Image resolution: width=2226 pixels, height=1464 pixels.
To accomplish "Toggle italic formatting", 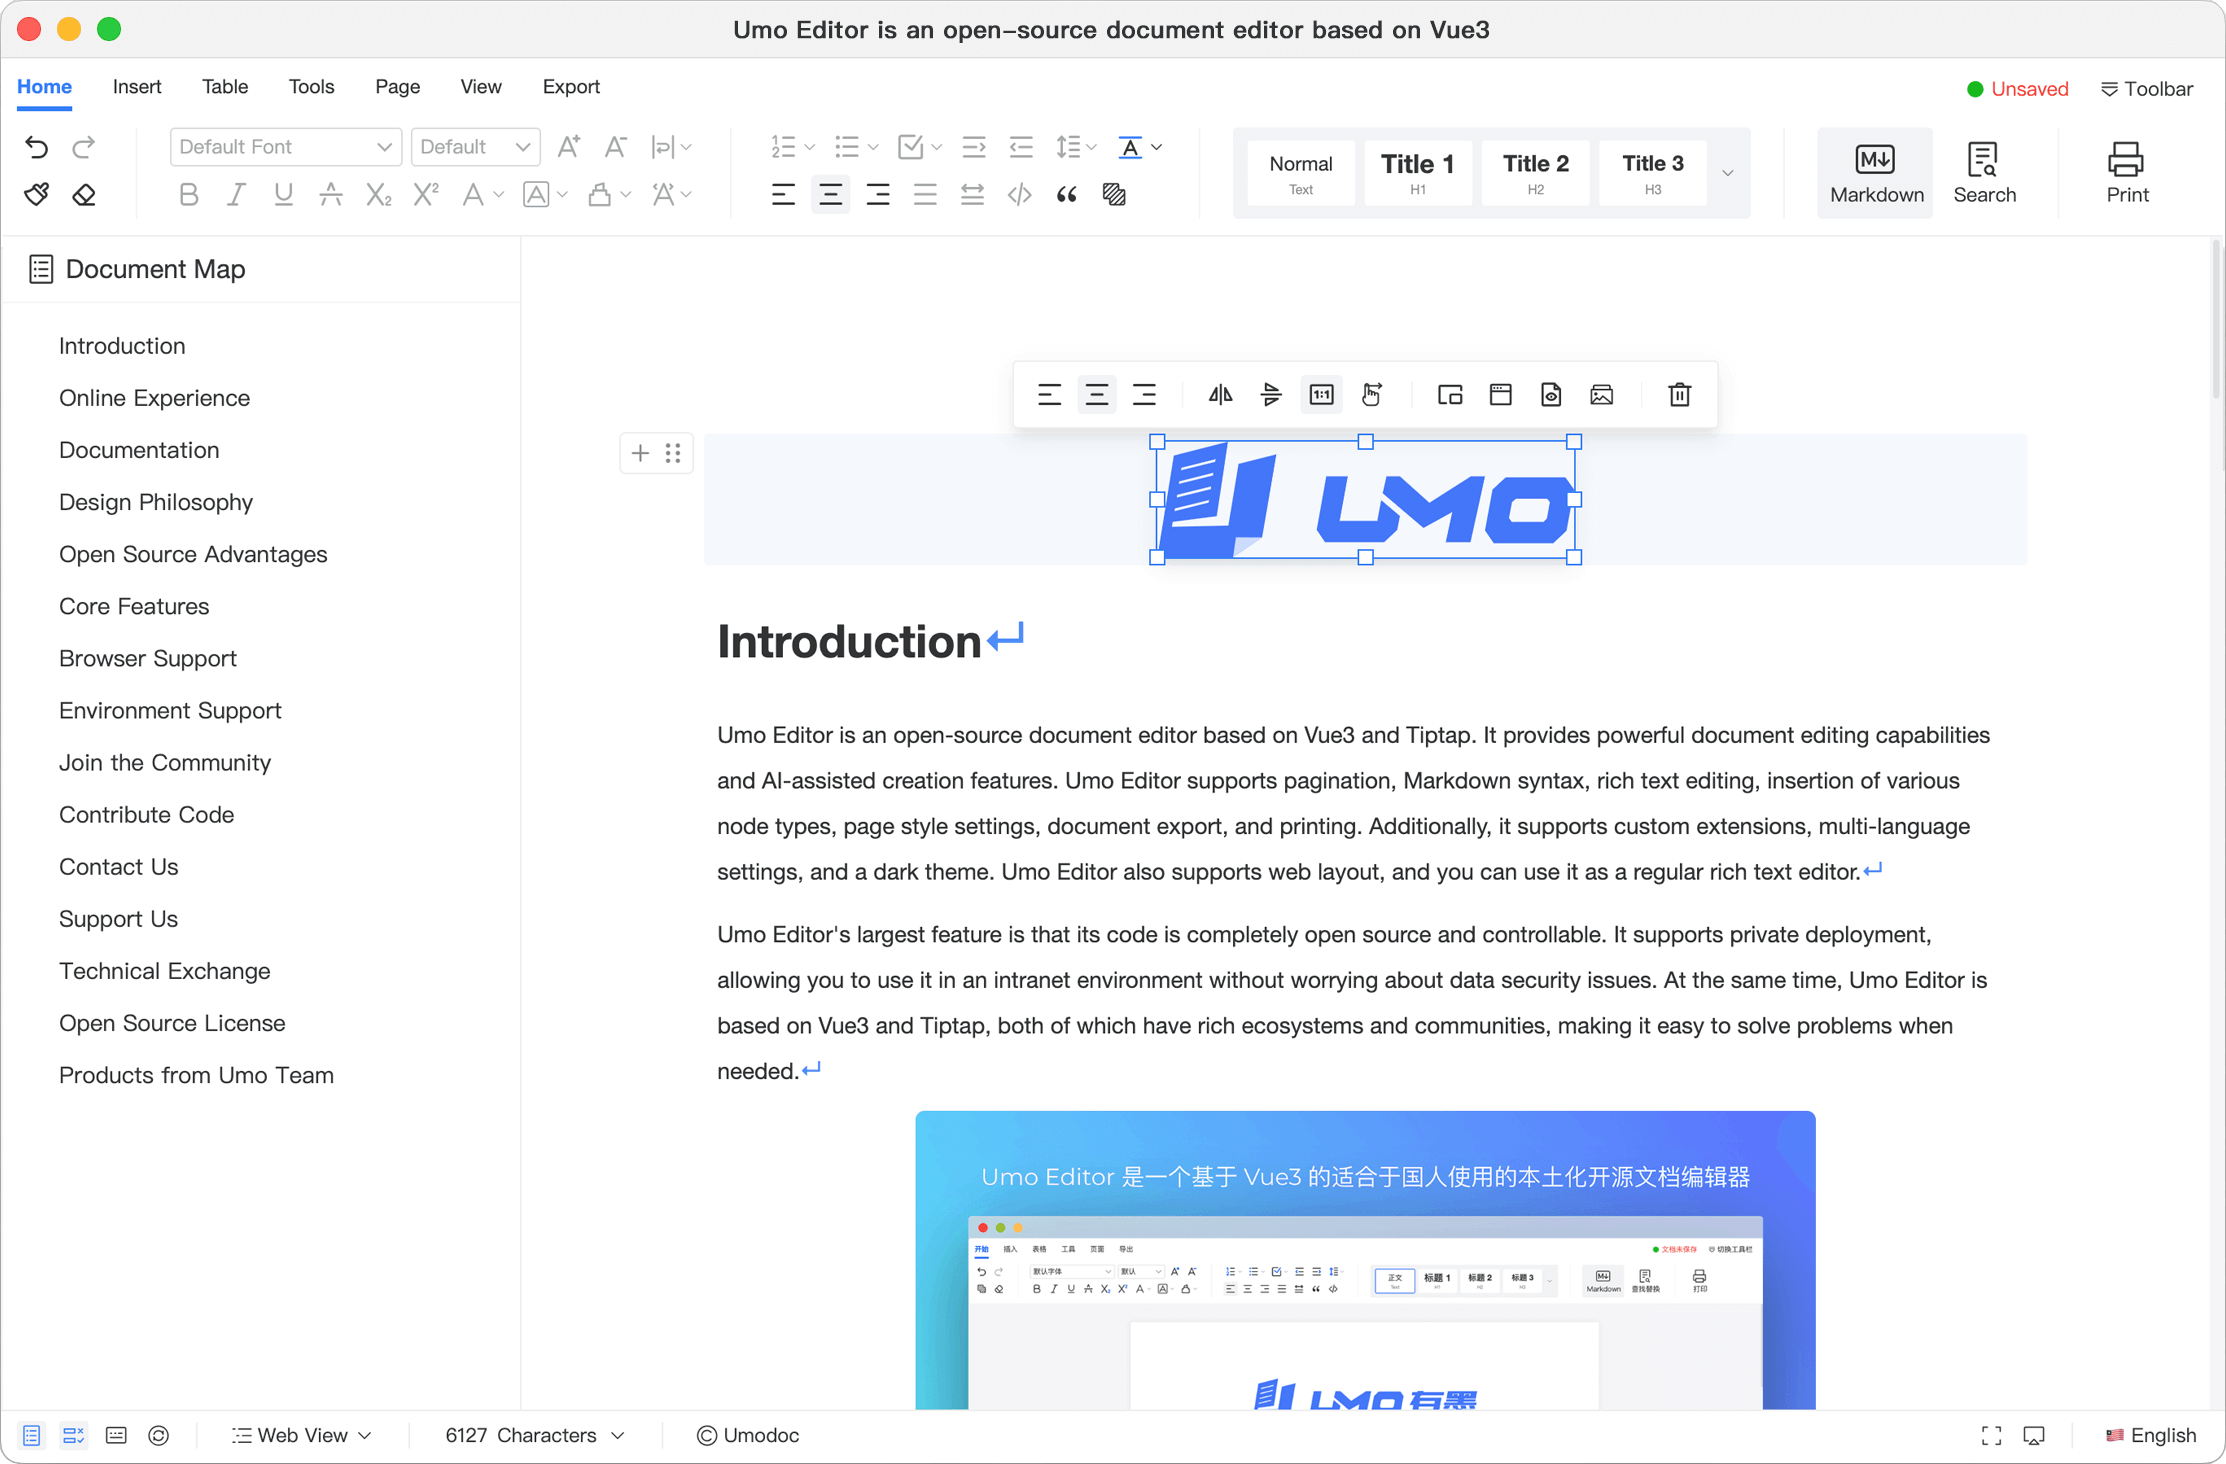I will point(236,194).
